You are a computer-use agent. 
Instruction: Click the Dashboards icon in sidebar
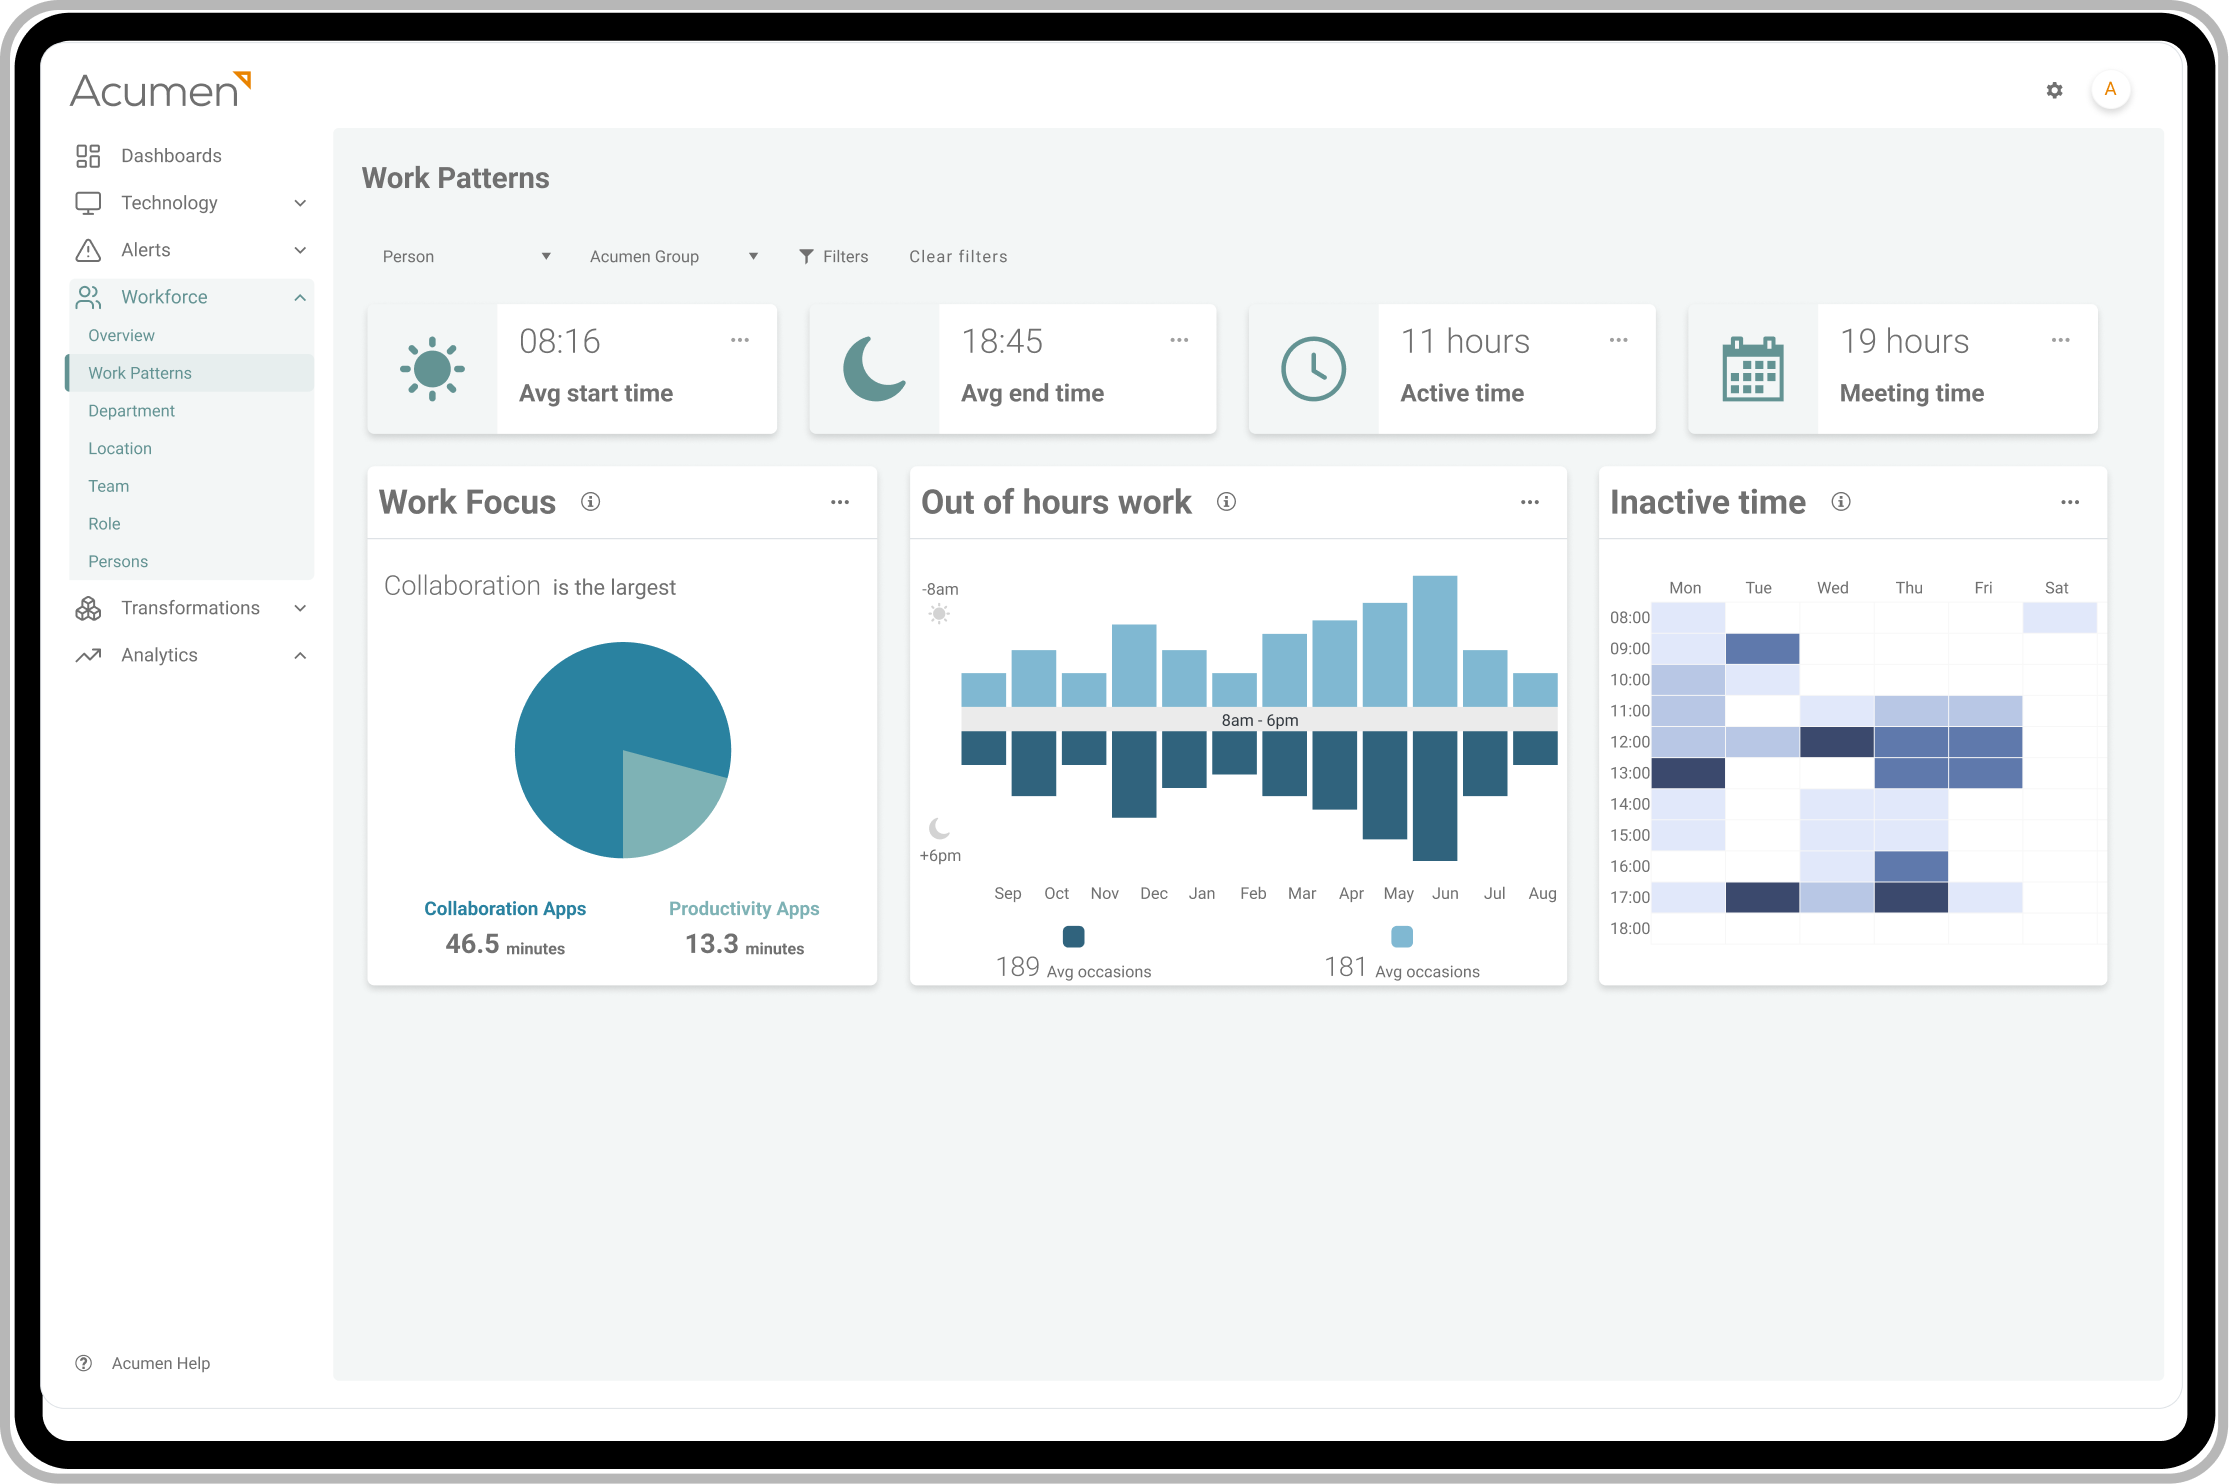(88, 156)
